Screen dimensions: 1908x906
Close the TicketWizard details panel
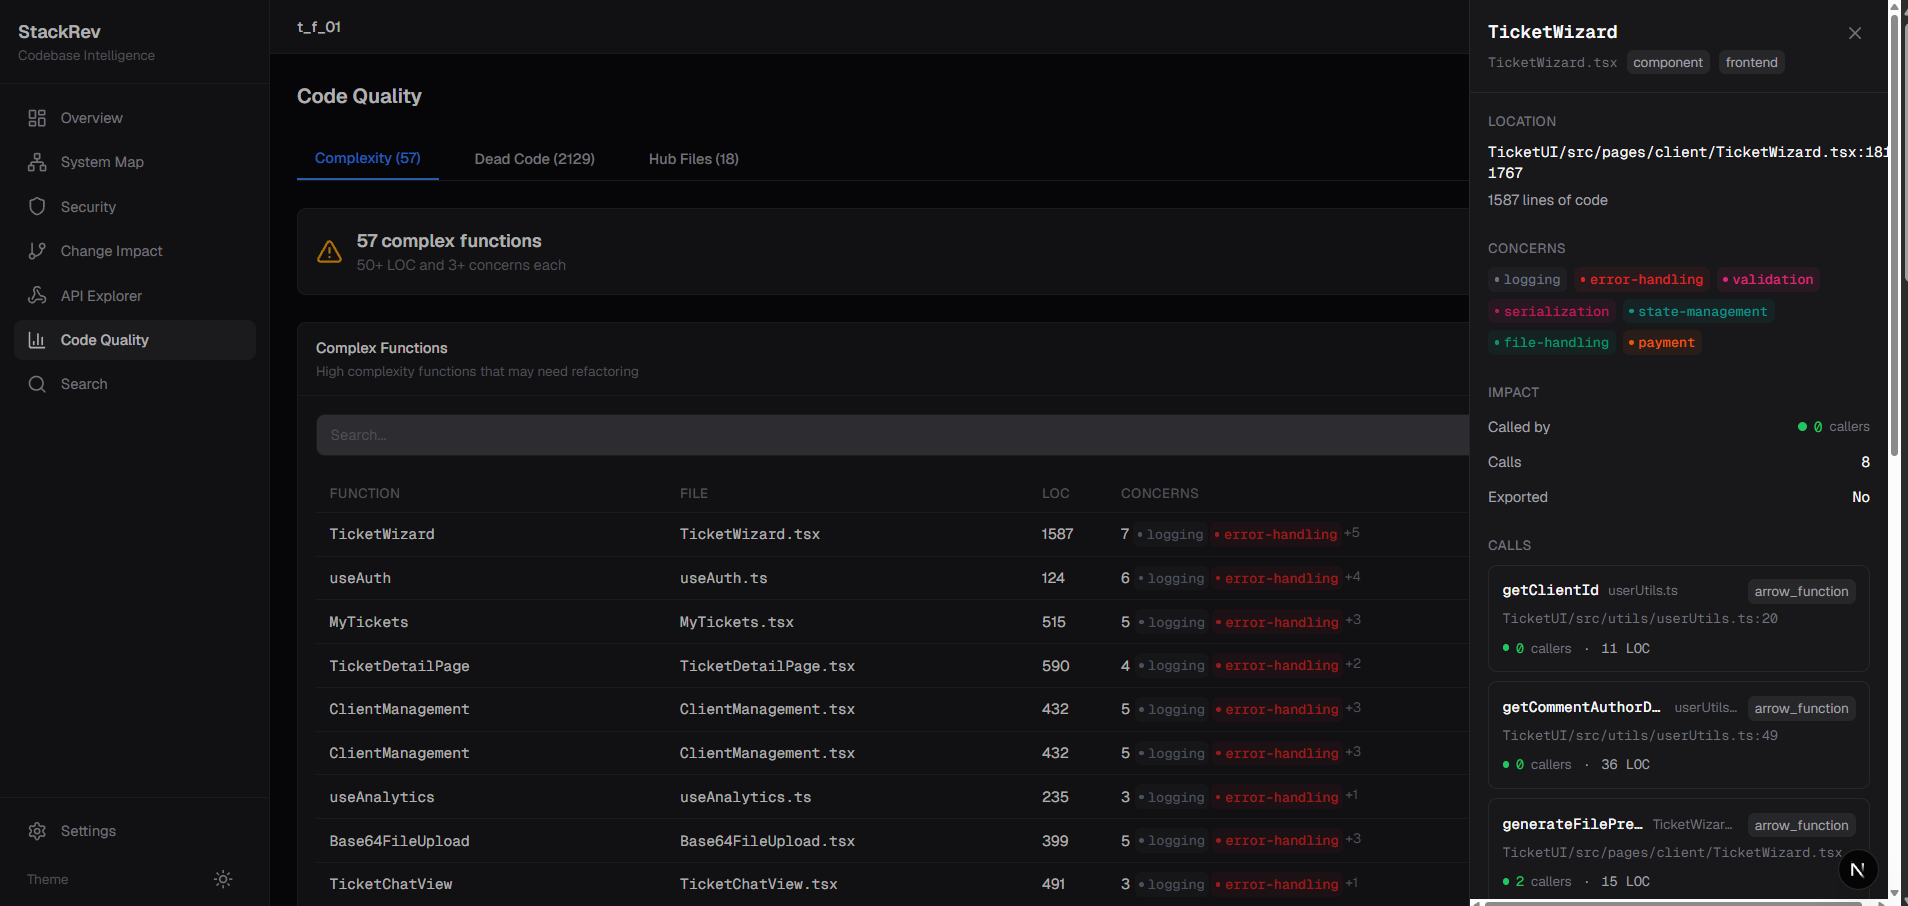click(1855, 33)
